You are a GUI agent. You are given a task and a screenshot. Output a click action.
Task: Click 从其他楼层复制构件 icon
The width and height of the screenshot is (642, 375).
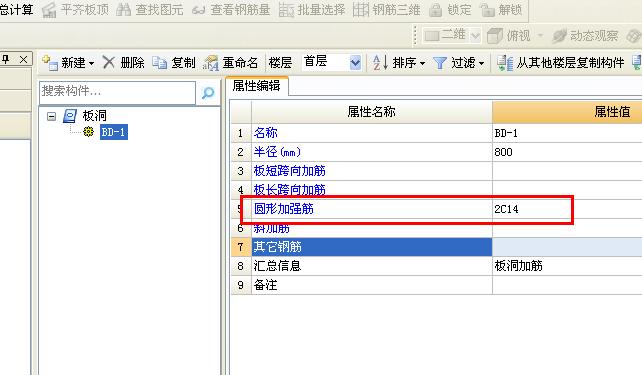click(x=505, y=63)
